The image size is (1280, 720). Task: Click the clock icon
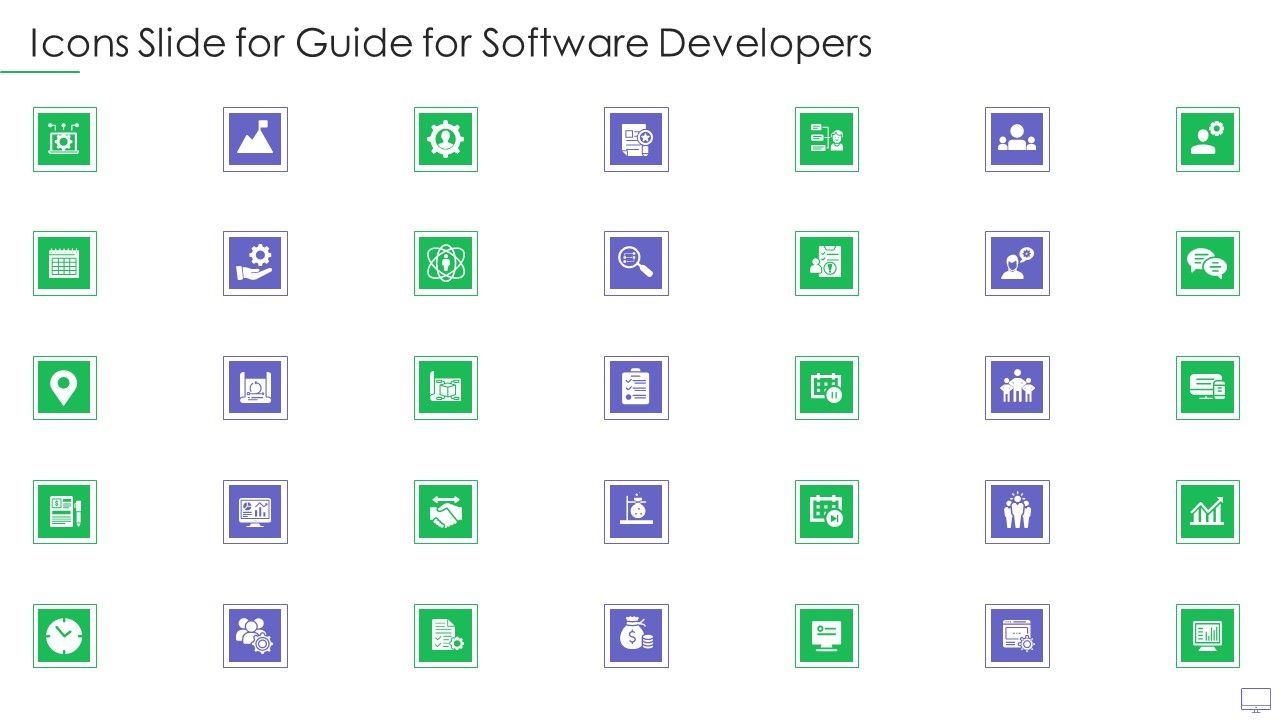[x=65, y=636]
